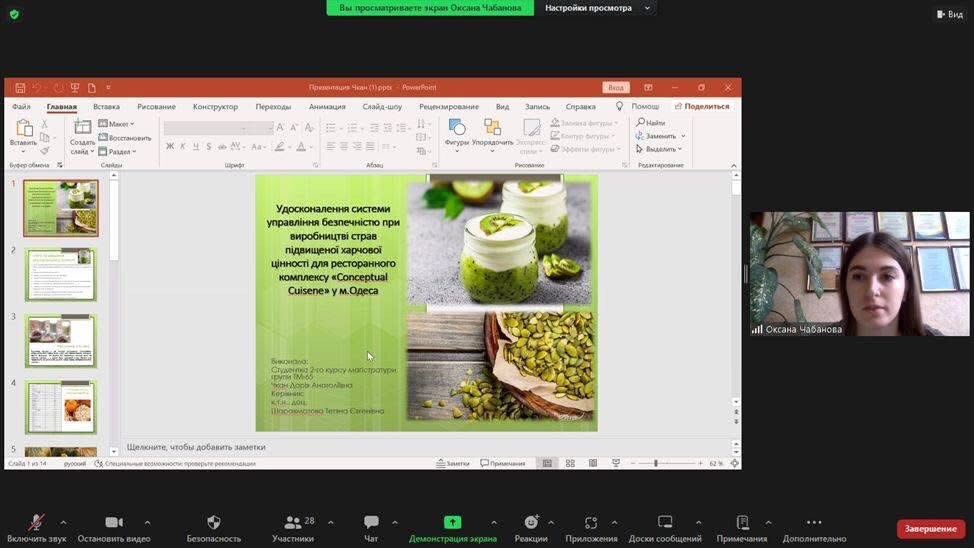Stop camera via Остановить видео

pyautogui.click(x=114, y=523)
